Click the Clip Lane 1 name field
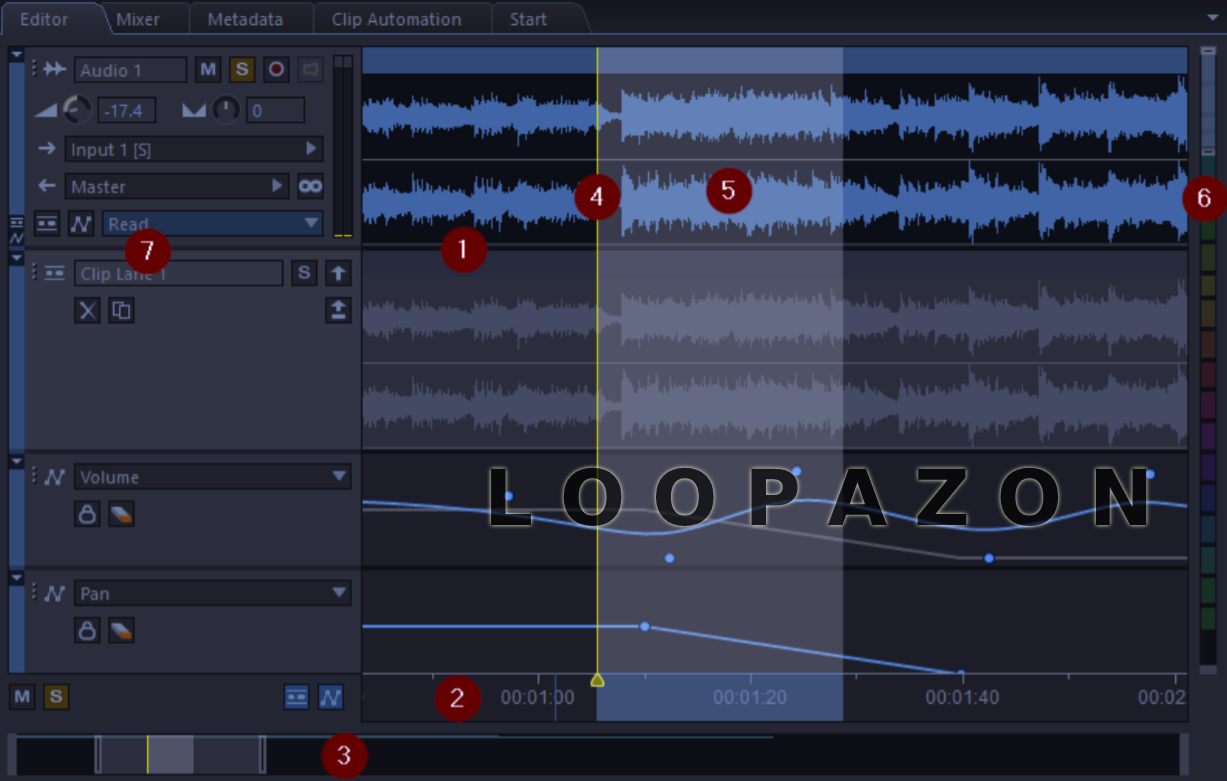 click(178, 273)
